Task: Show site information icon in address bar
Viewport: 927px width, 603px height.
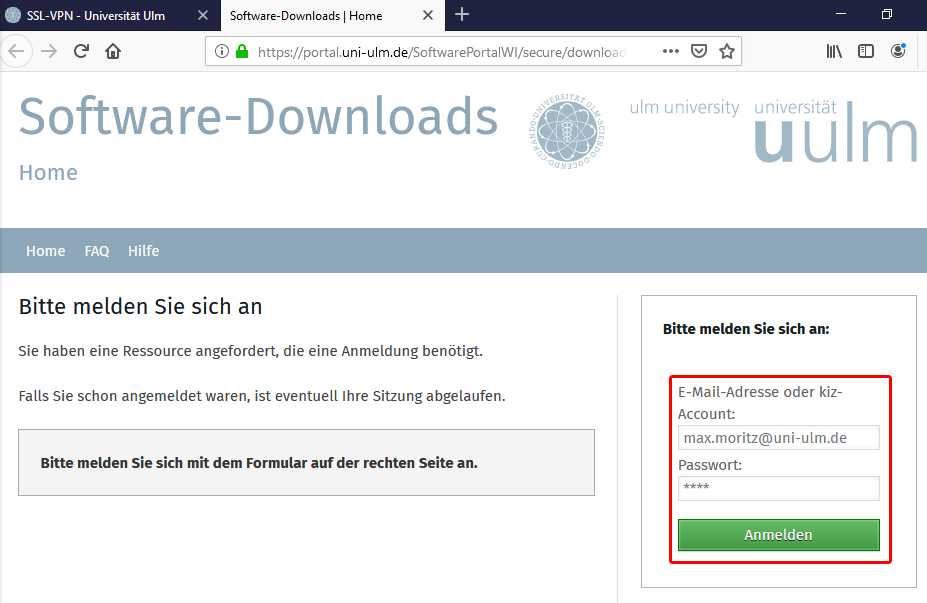Action: pyautogui.click(x=222, y=51)
